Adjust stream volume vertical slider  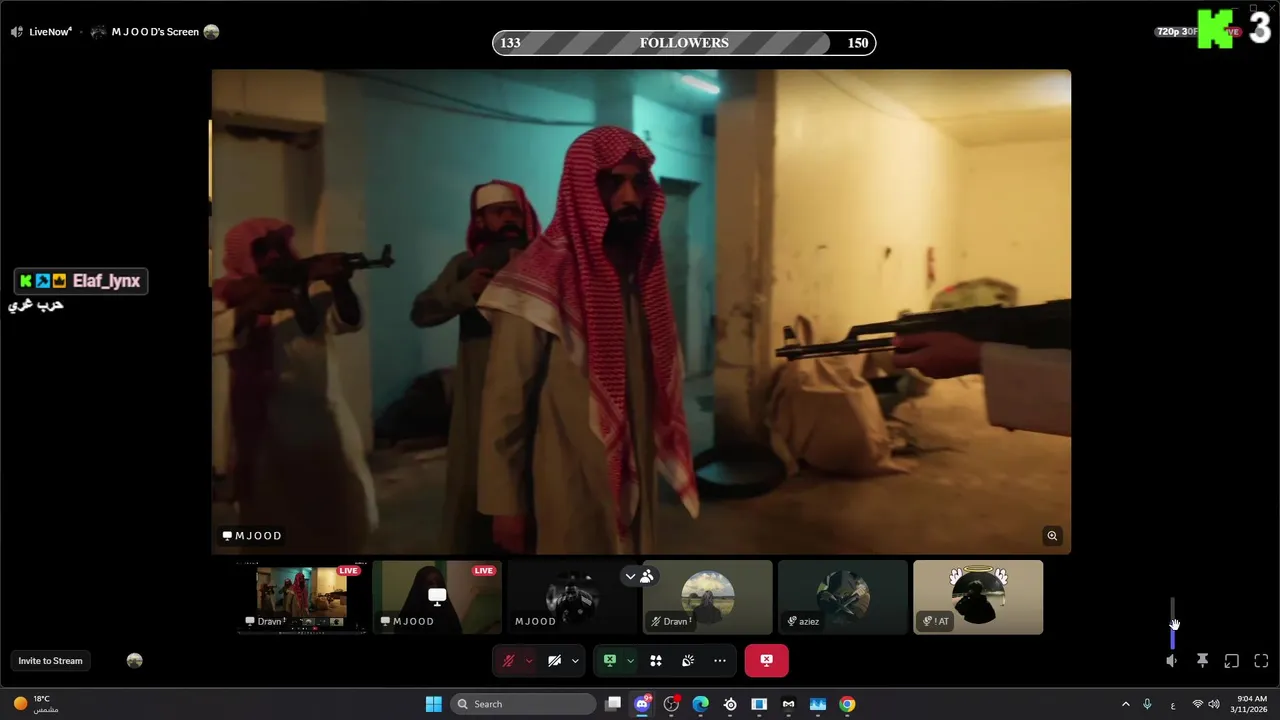pos(1173,623)
